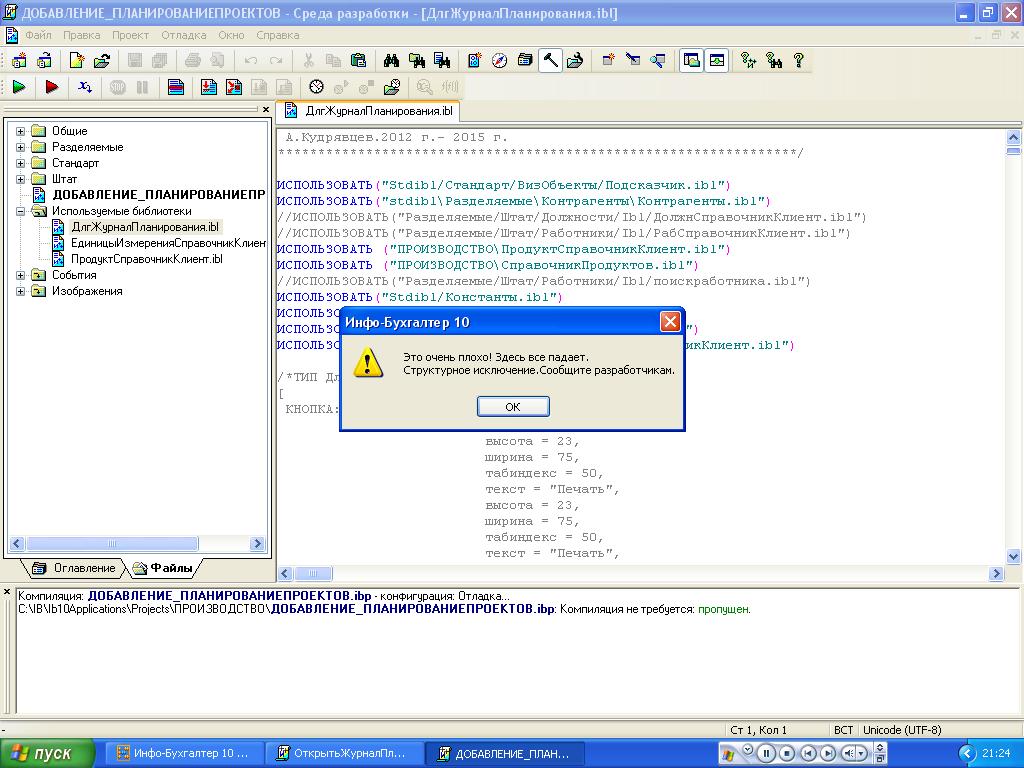Click the compass navigation icon
The height and width of the screenshot is (768, 1024).
pyautogui.click(x=500, y=61)
